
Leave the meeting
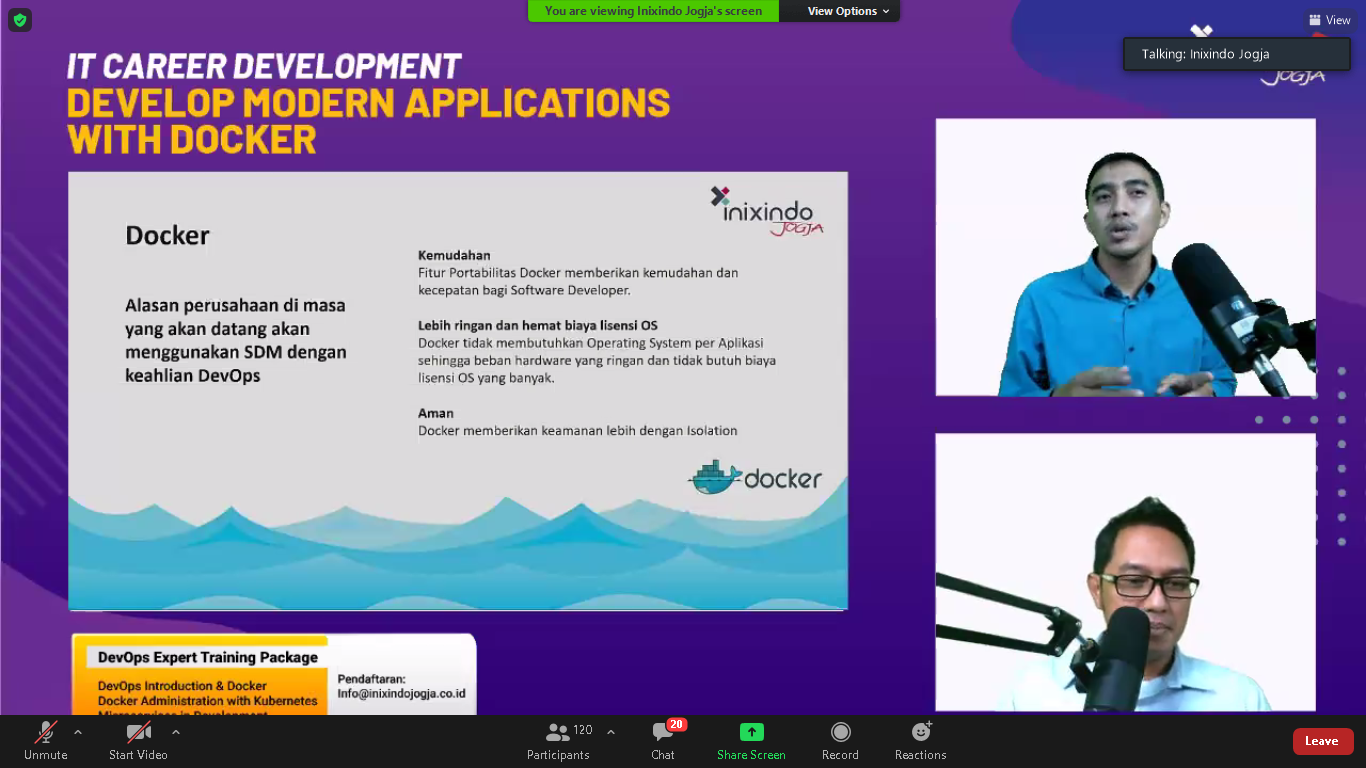[1323, 741]
